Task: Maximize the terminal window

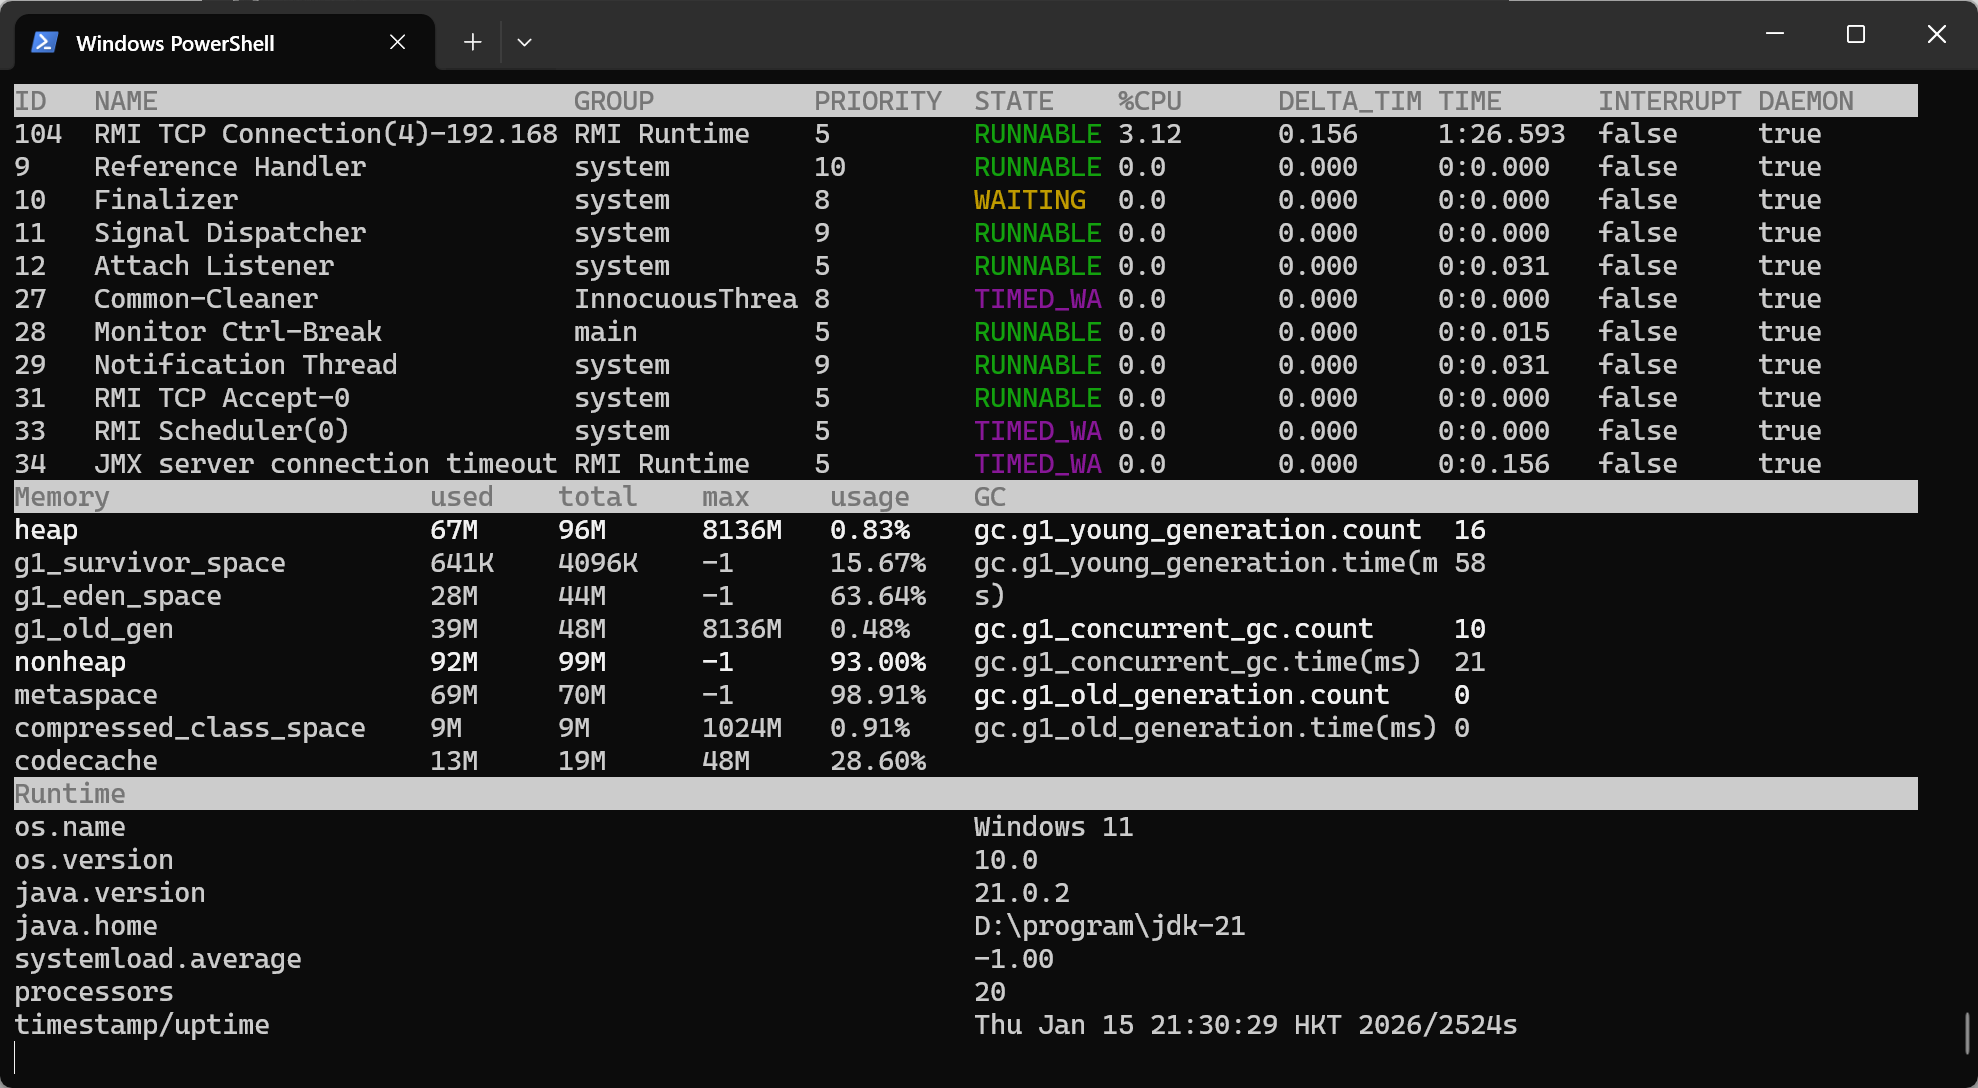Action: click(1856, 34)
